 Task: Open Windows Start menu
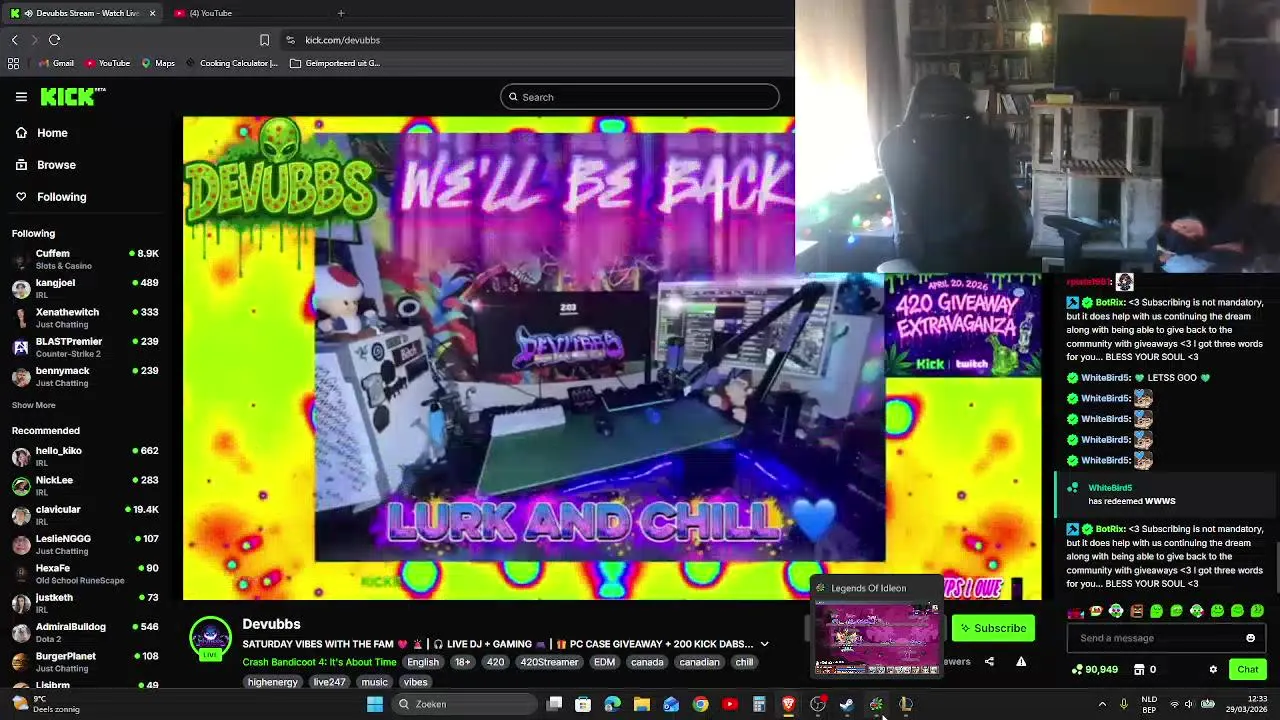pos(375,704)
